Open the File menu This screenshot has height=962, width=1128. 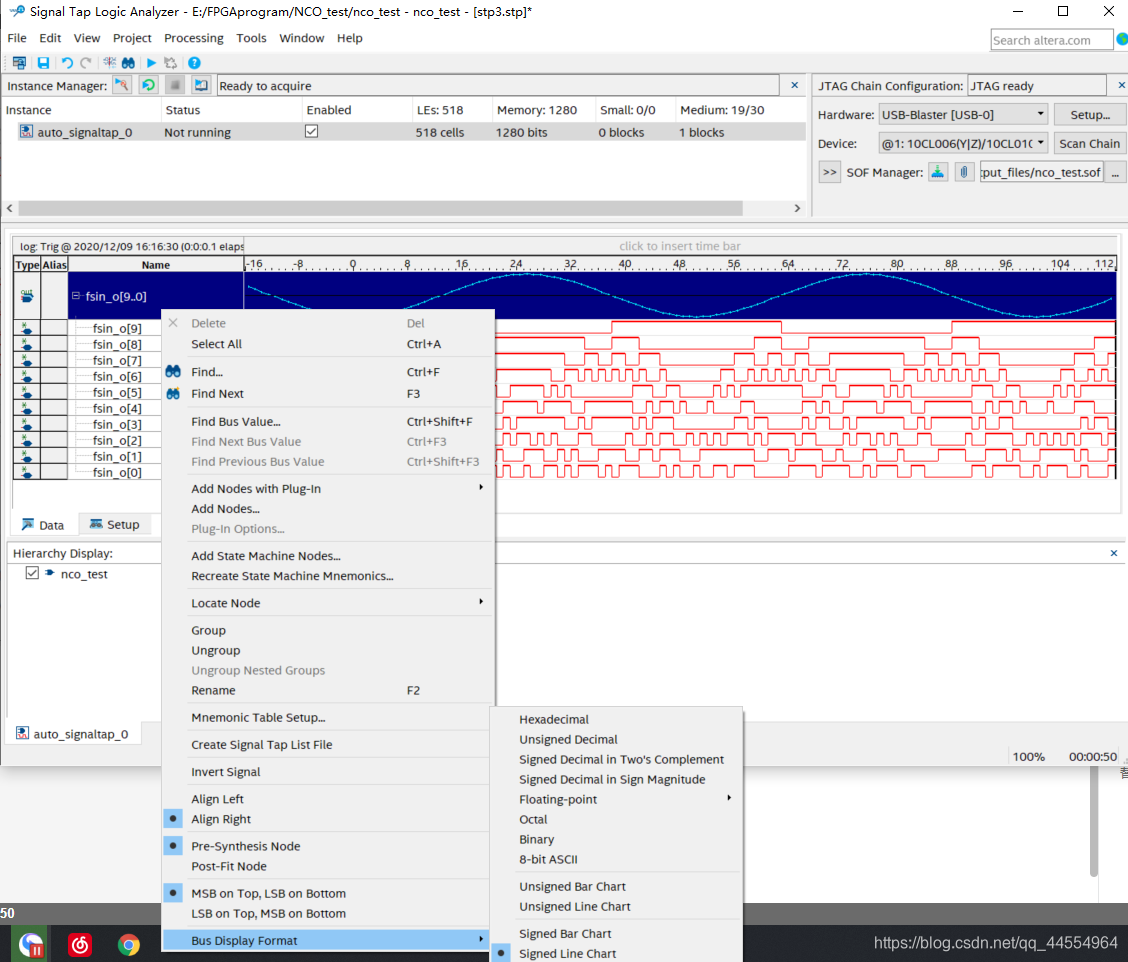coord(17,38)
